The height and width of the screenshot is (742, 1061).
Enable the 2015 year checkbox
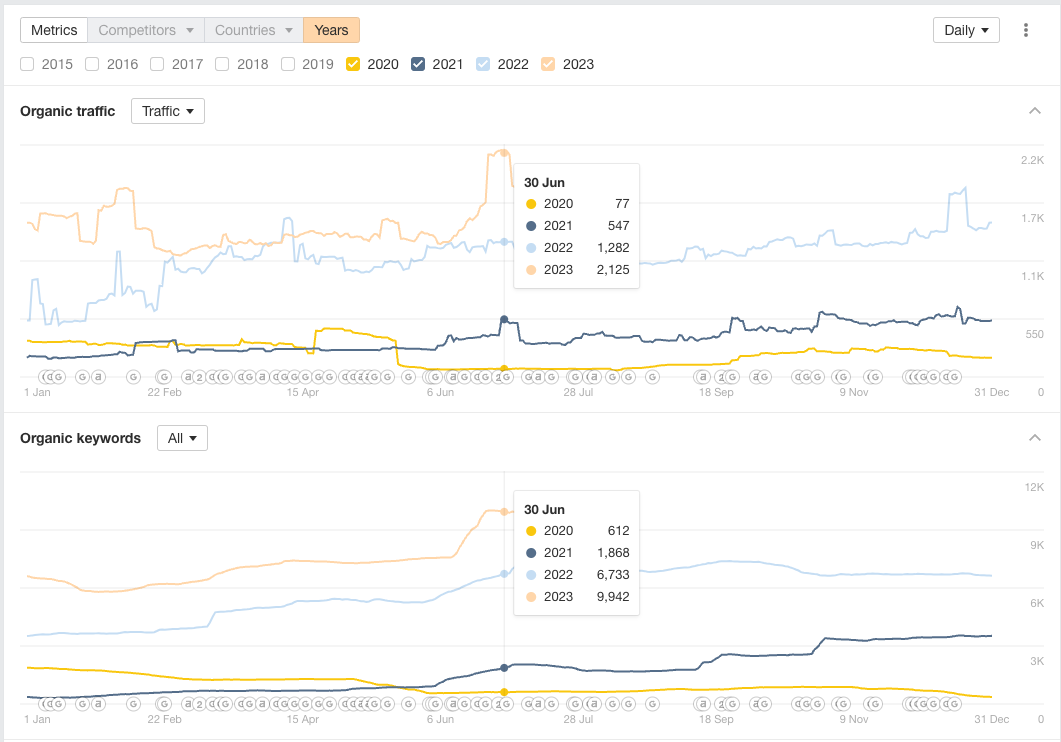(27, 64)
